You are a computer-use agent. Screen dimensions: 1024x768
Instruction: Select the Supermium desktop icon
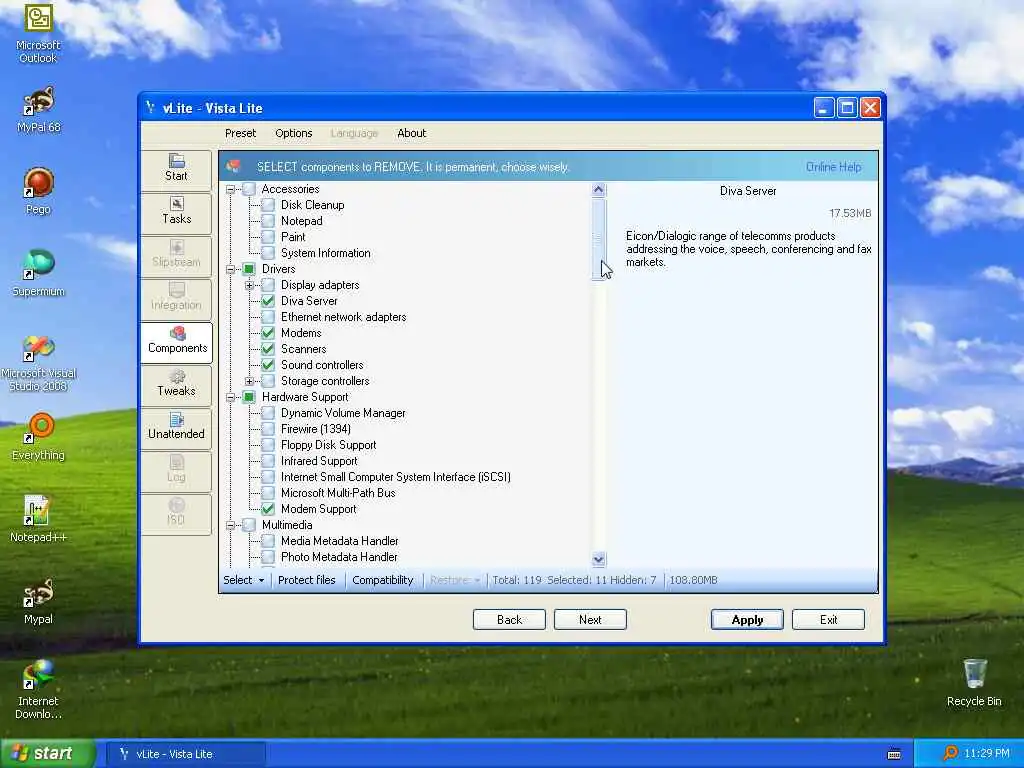[x=38, y=274]
